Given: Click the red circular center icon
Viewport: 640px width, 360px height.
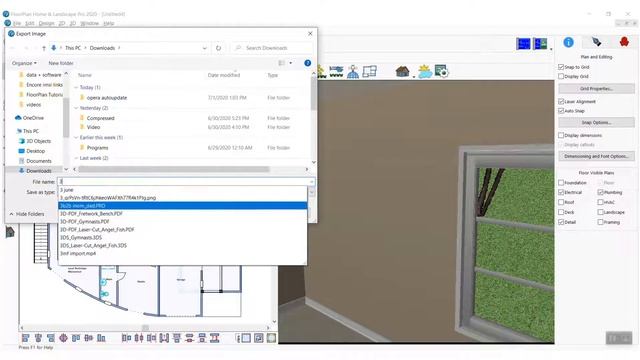Looking at the screenshot, I should click(x=63, y=338).
